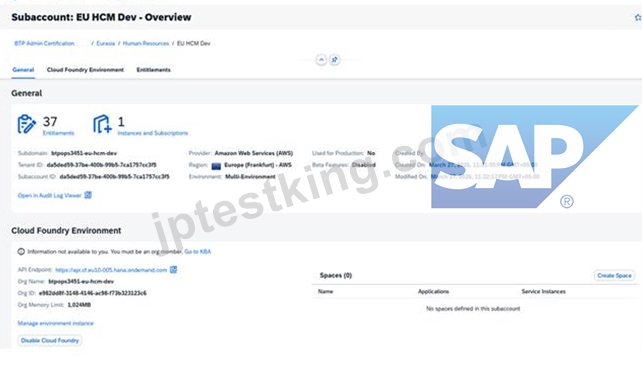Click the Entitlements clipboard icon

pos(26,124)
